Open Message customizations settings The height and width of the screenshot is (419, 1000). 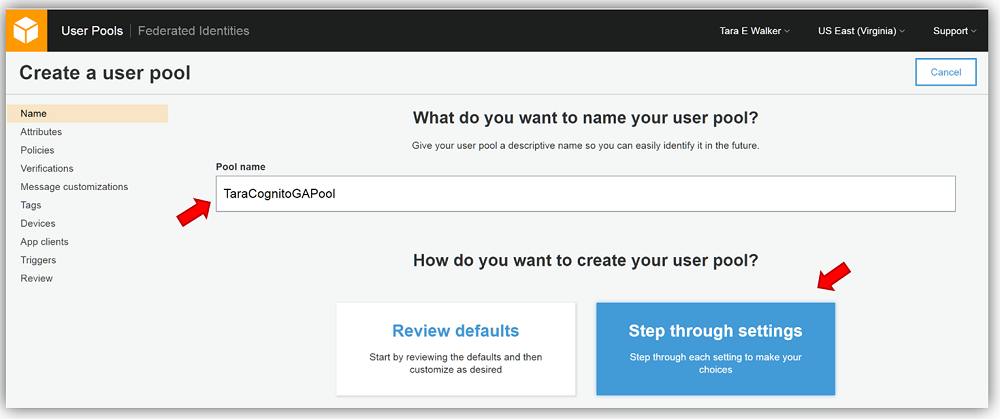point(74,187)
